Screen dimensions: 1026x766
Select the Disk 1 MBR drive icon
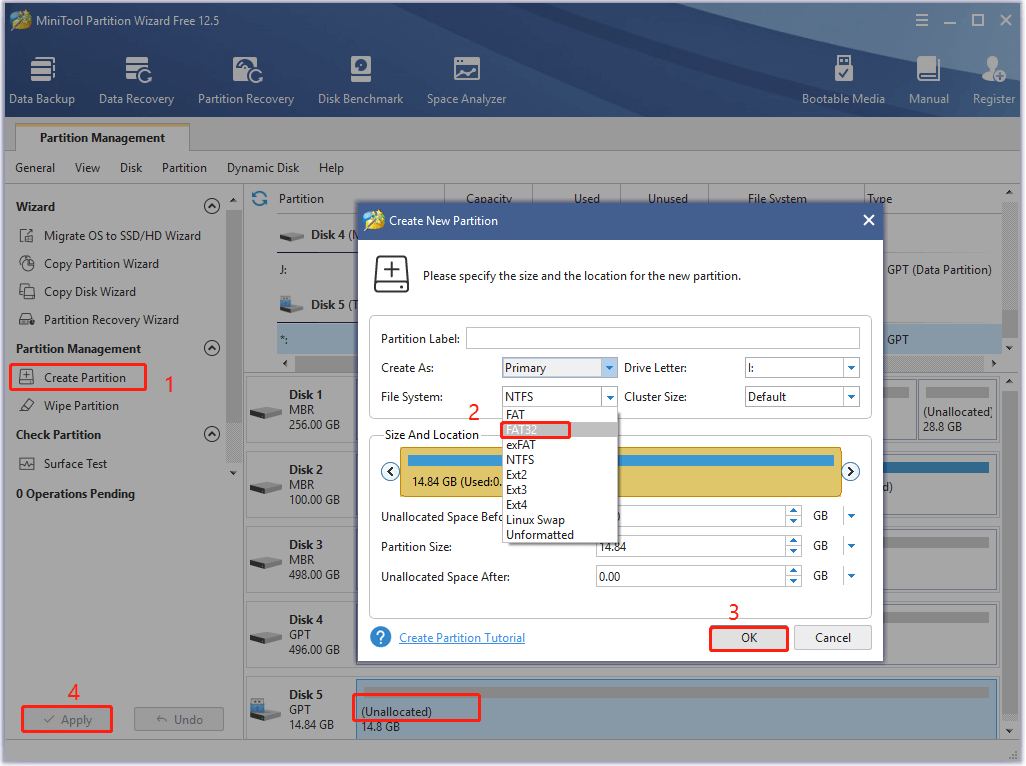[x=266, y=413]
